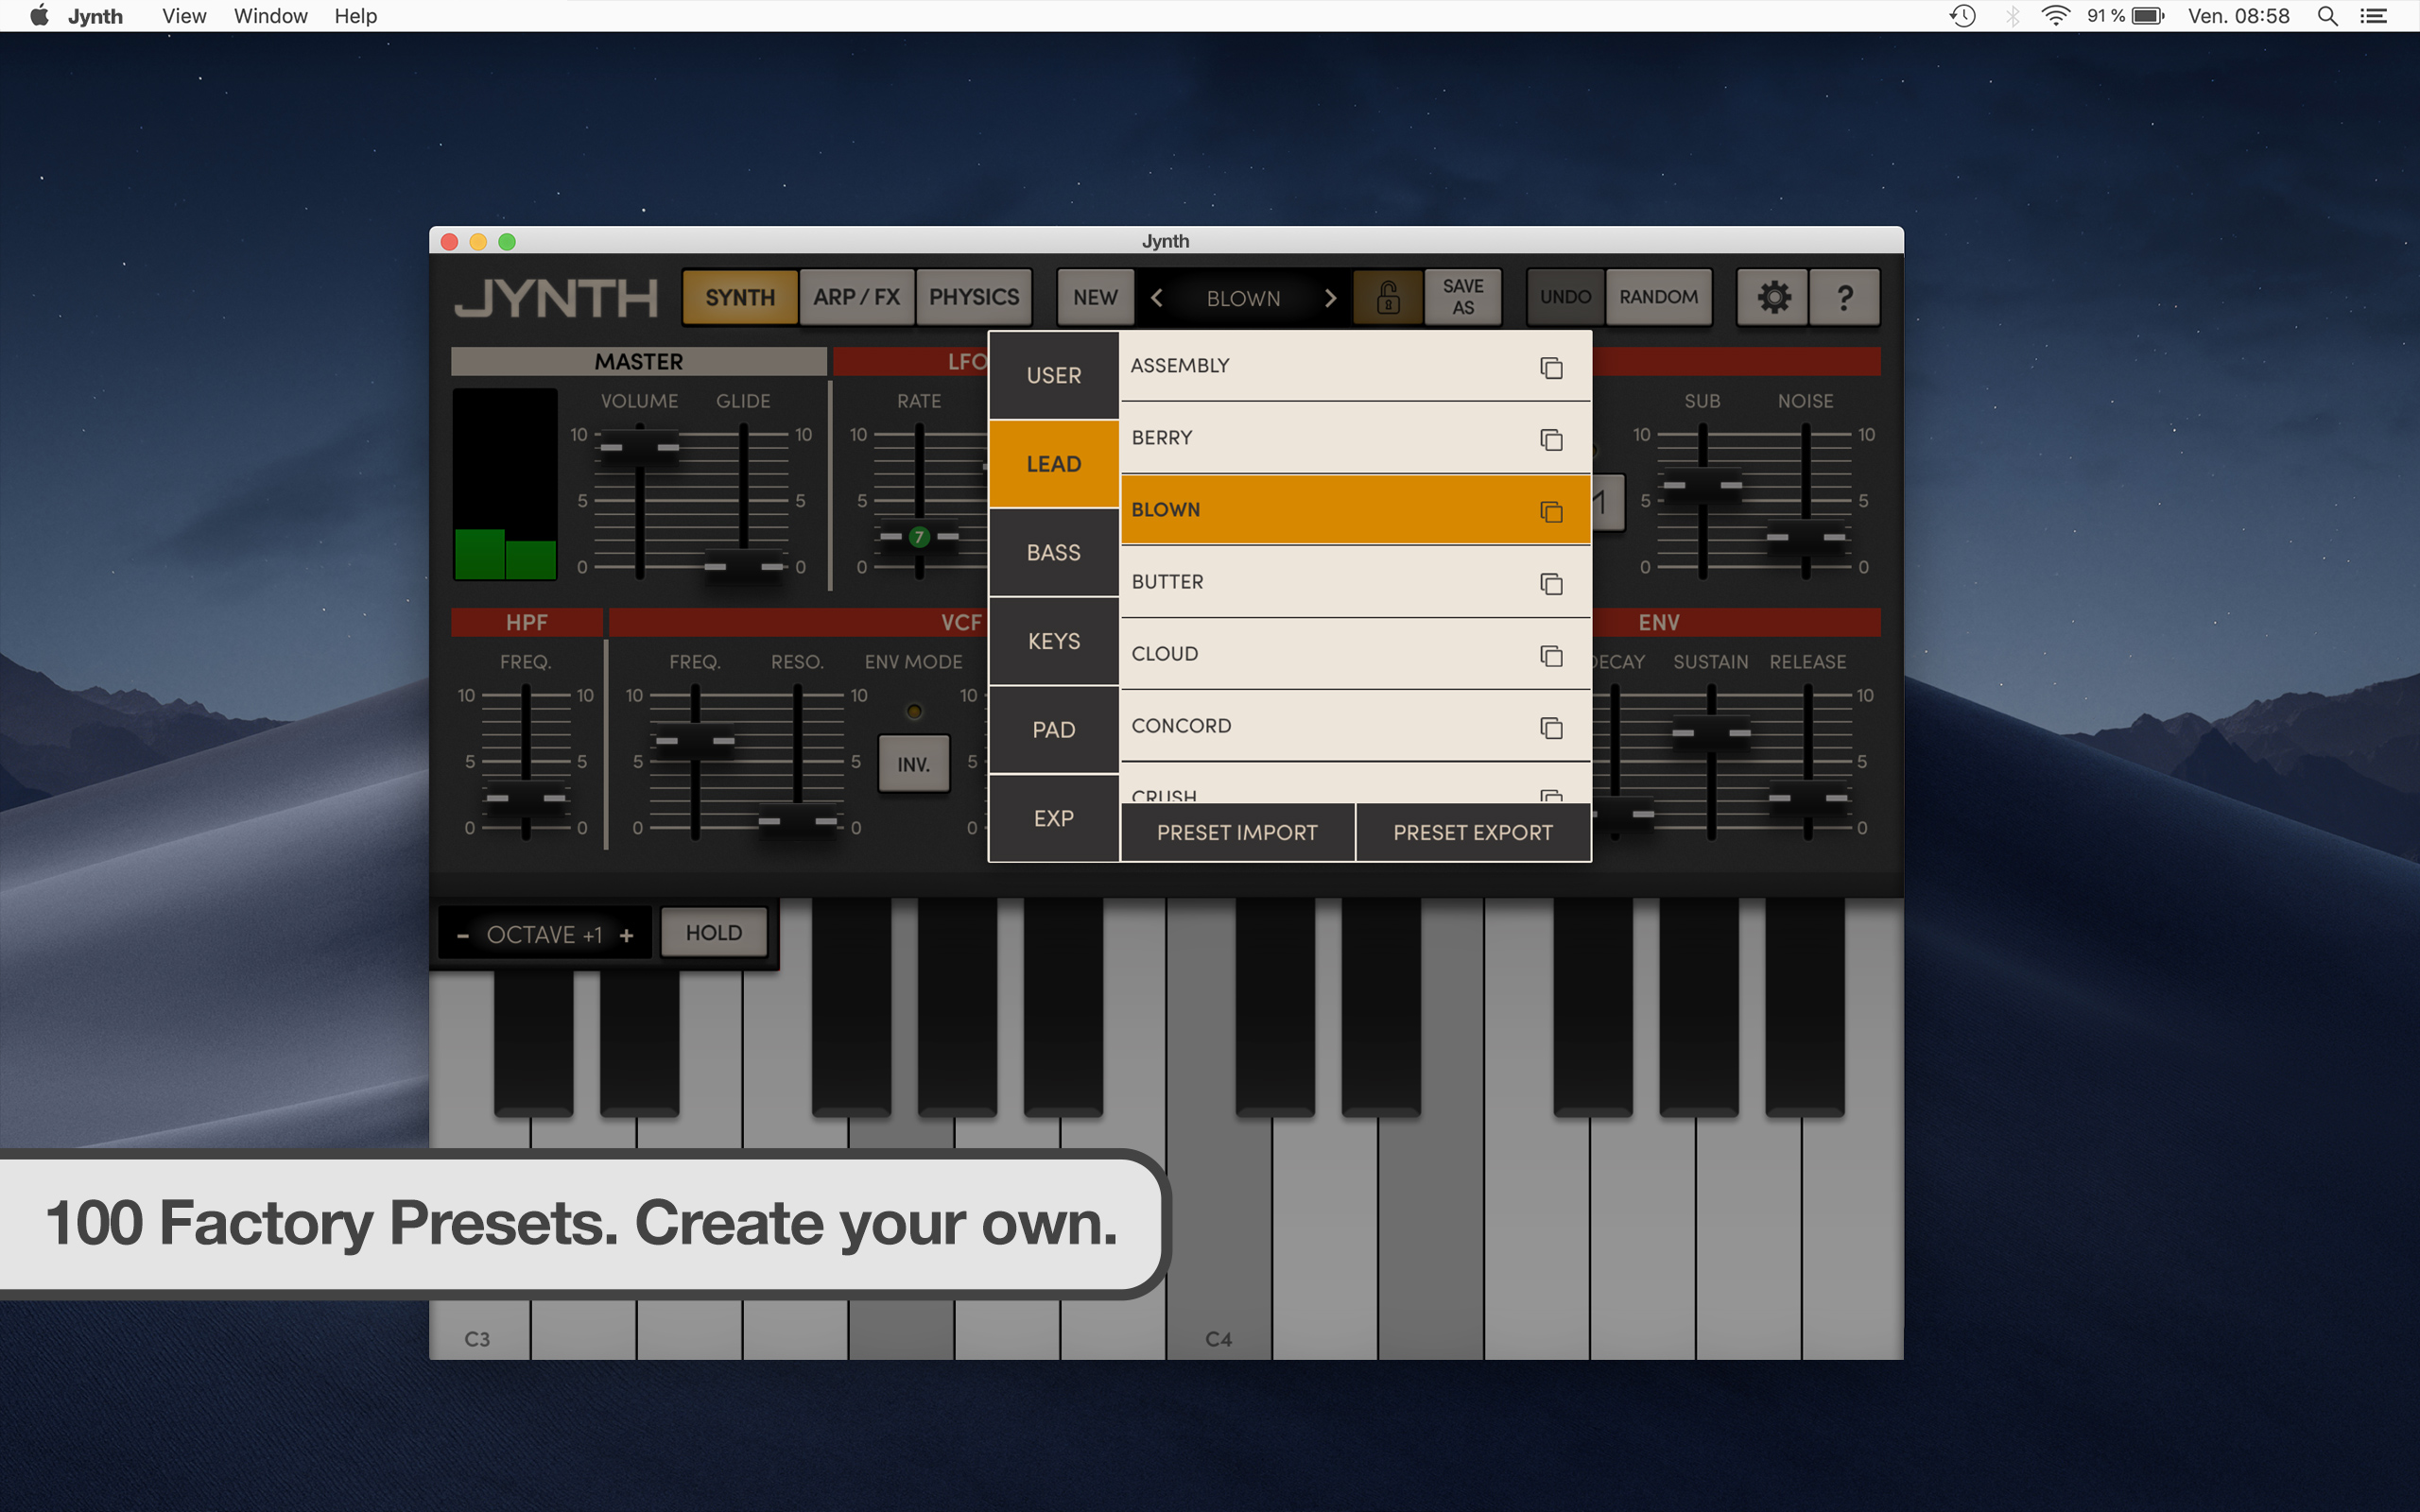Viewport: 2420px width, 1512px height.
Task: Click the VCF RESO. slider handle
Action: tap(797, 821)
